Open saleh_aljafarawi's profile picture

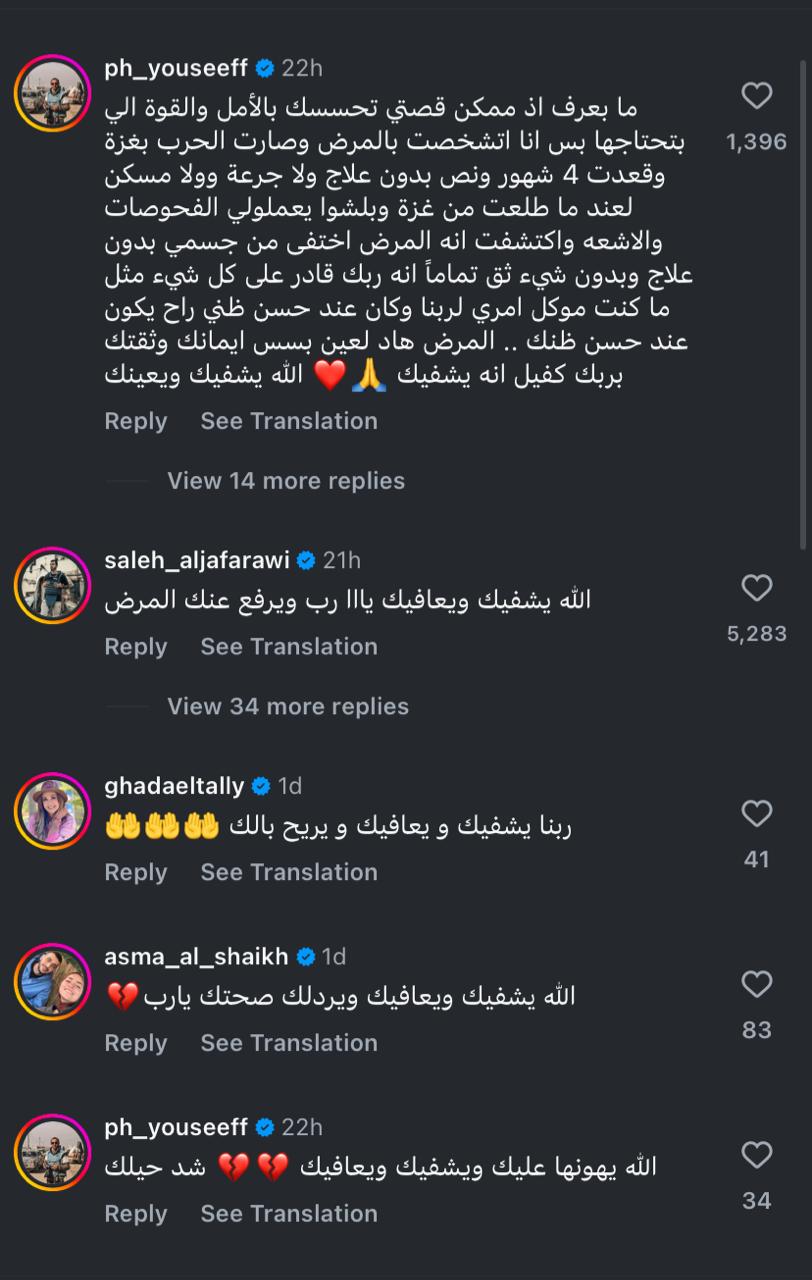tap(53, 586)
